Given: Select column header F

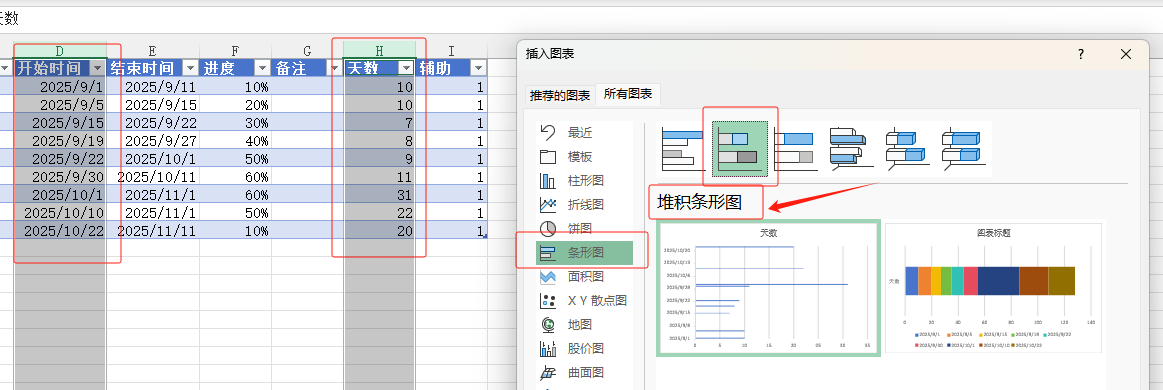Looking at the screenshot, I should [x=235, y=50].
